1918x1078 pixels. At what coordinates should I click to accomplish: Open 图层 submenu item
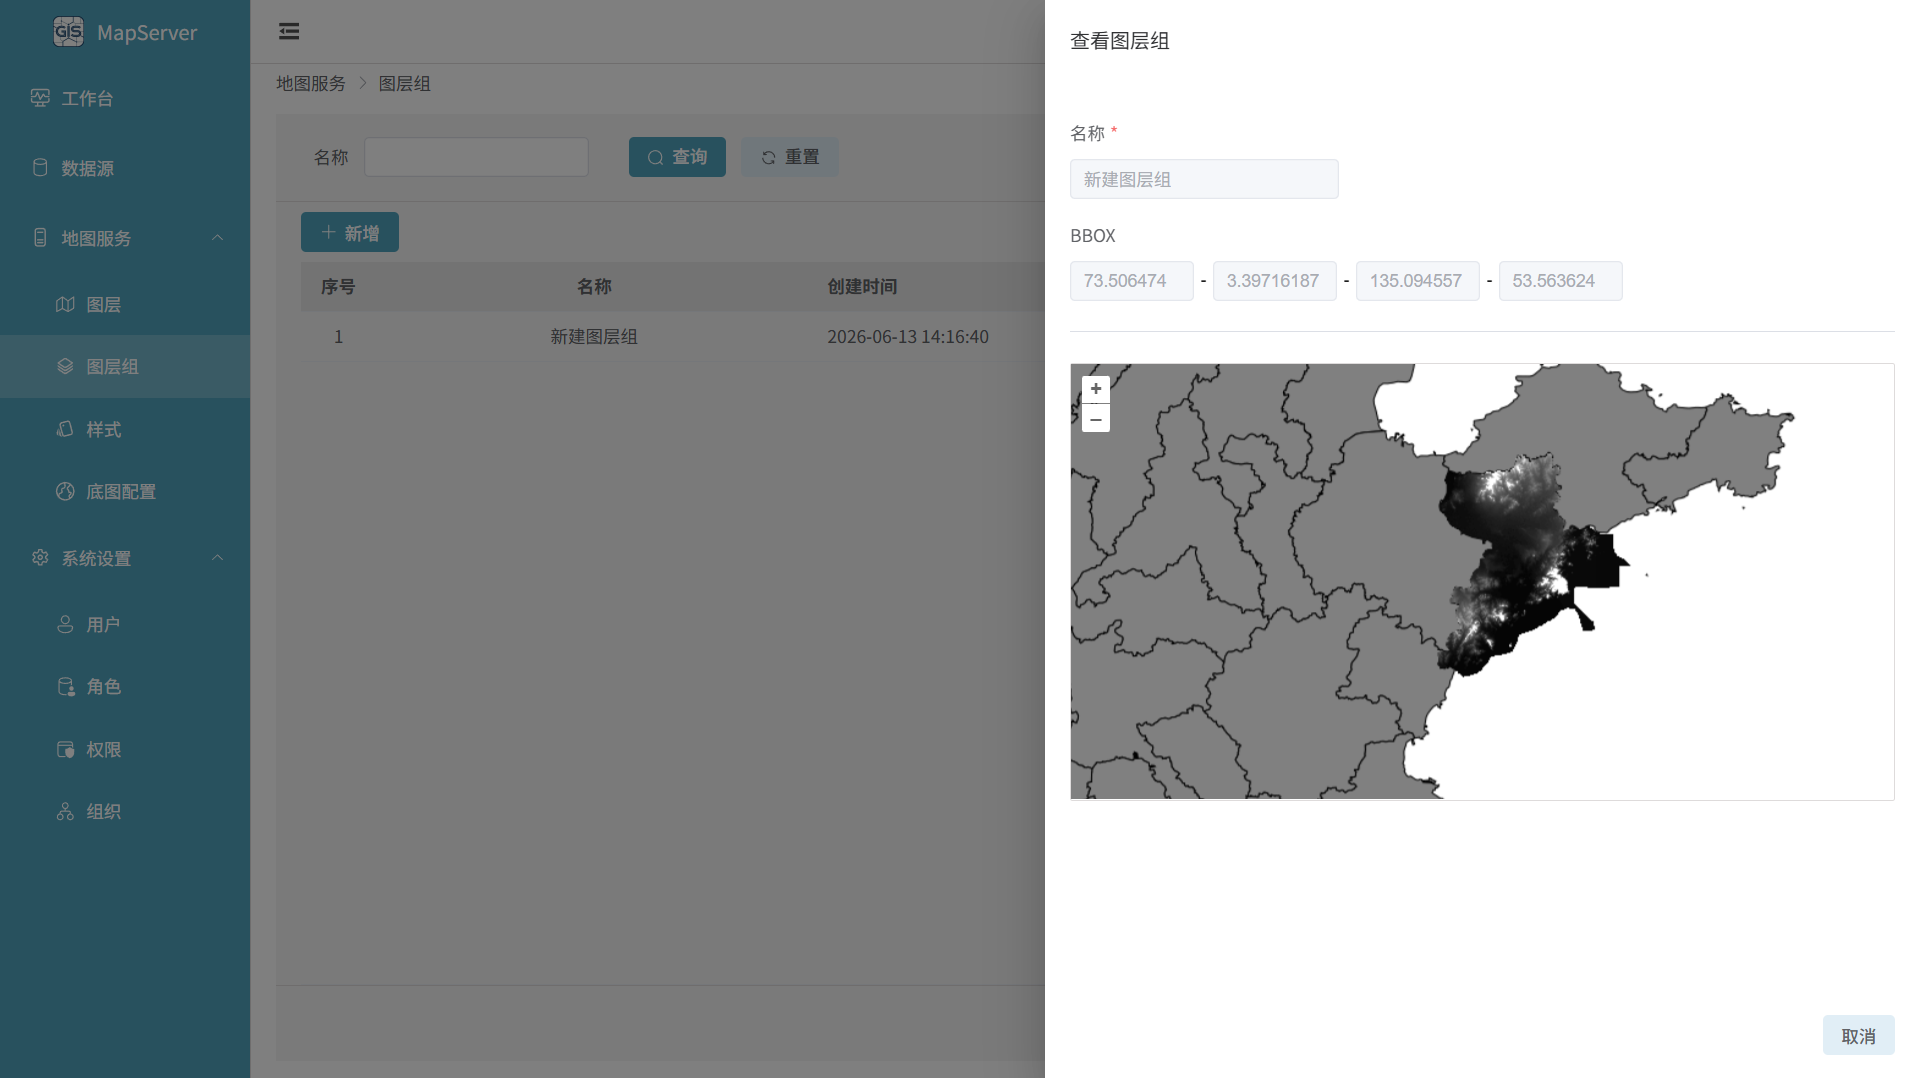(x=125, y=304)
